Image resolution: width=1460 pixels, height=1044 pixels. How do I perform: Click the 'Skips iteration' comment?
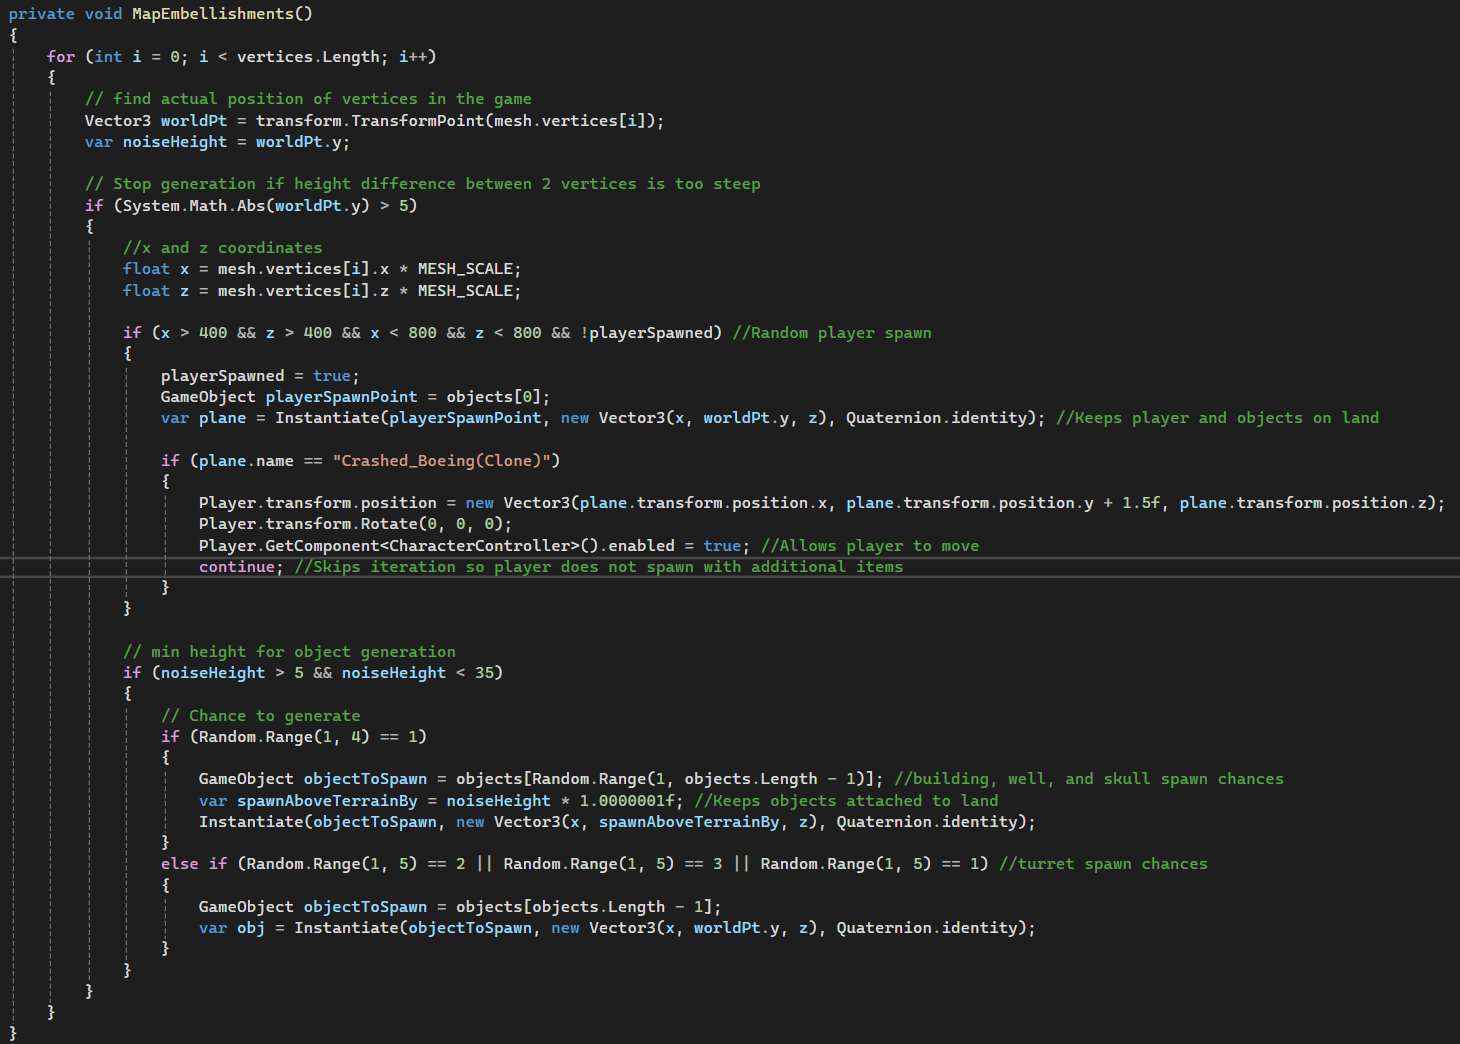pos(598,567)
